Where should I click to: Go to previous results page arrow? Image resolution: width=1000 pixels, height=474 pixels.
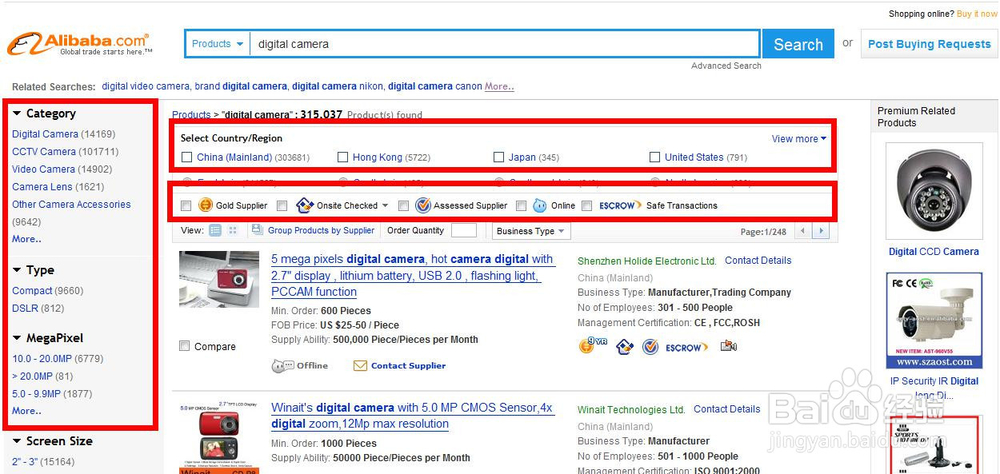pyautogui.click(x=804, y=231)
